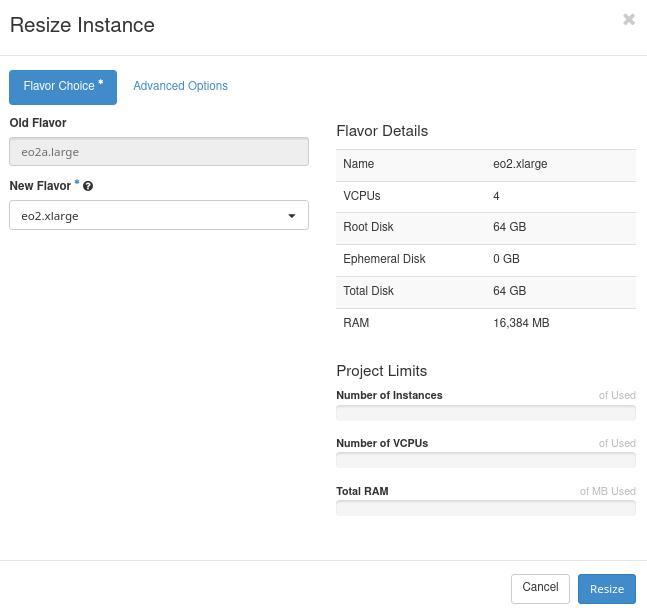Viewport: 647px width, 614px height.
Task: Click the eo2.xlarge name value in details
Action: pyautogui.click(x=520, y=164)
